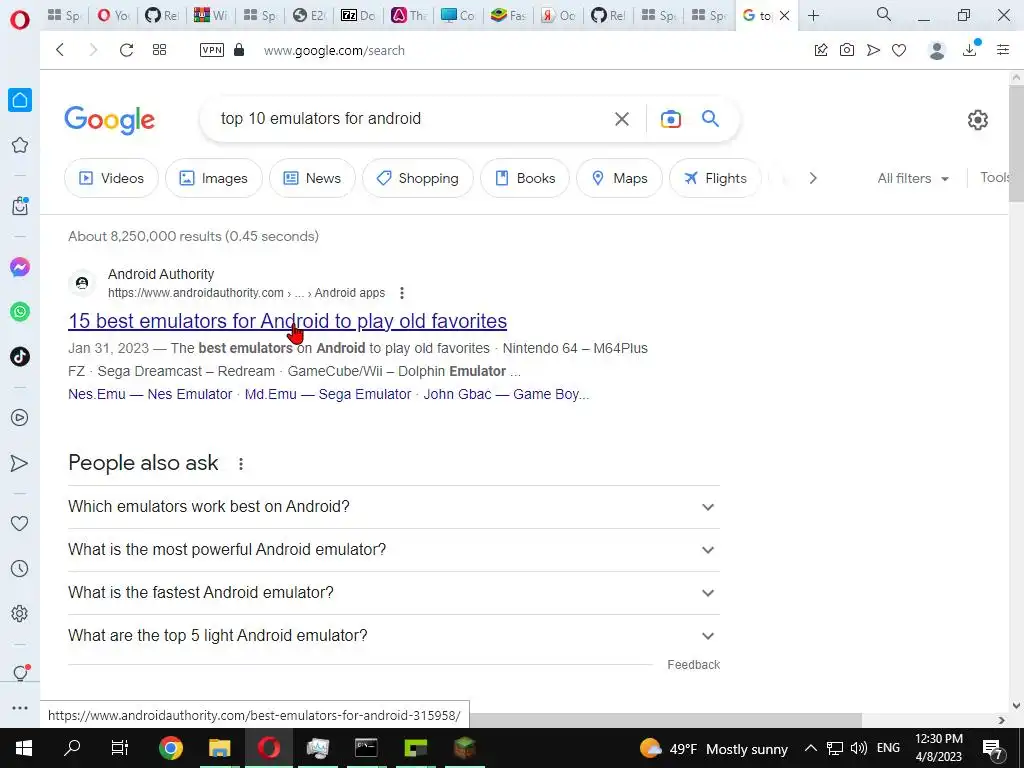This screenshot has height=768, width=1024.
Task: Click the page's horizontal scrollbar
Action: point(665,720)
